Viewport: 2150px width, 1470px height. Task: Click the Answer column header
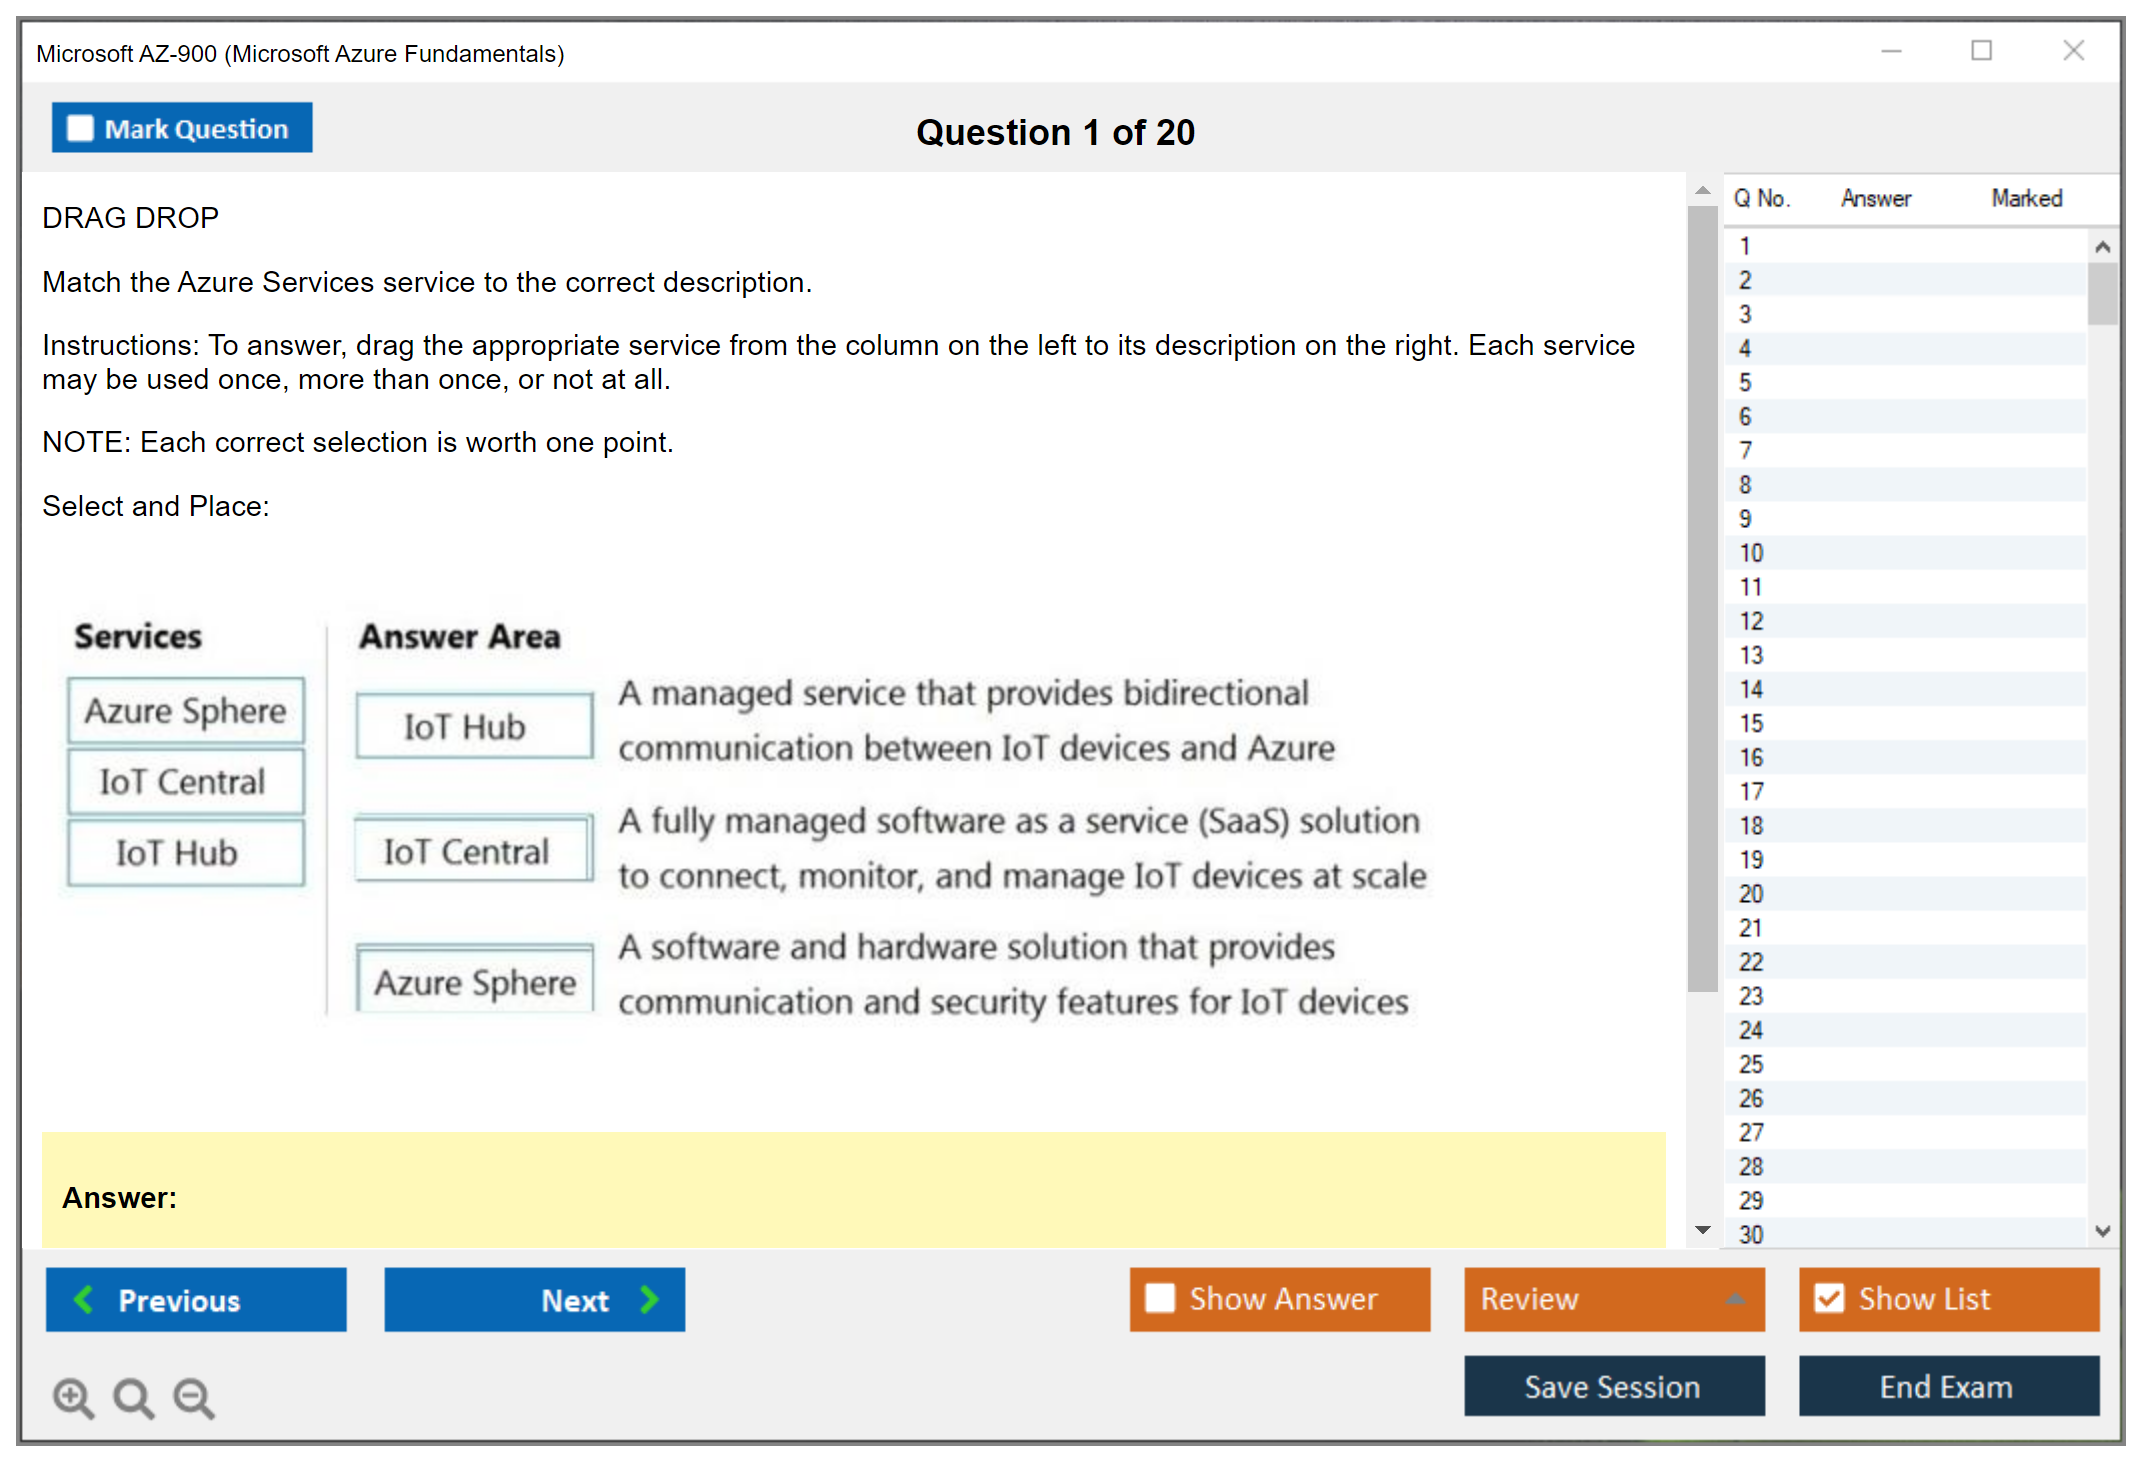[x=1875, y=198]
